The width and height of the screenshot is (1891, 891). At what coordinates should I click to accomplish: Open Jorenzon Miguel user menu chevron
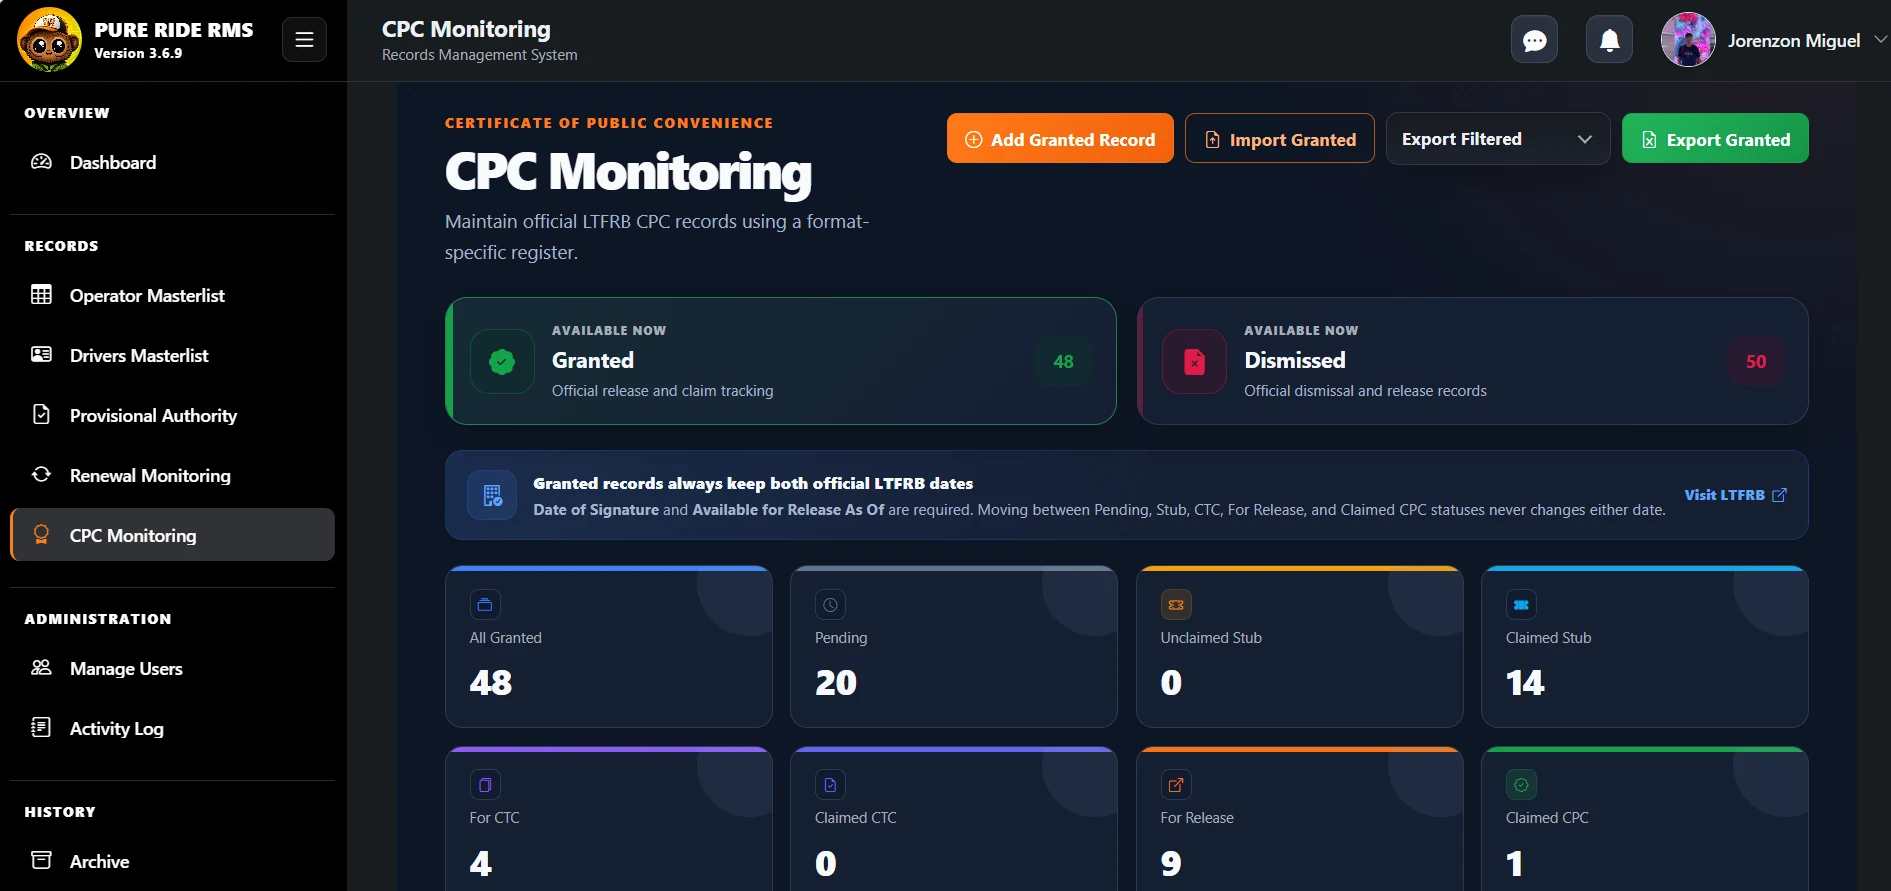point(1880,40)
